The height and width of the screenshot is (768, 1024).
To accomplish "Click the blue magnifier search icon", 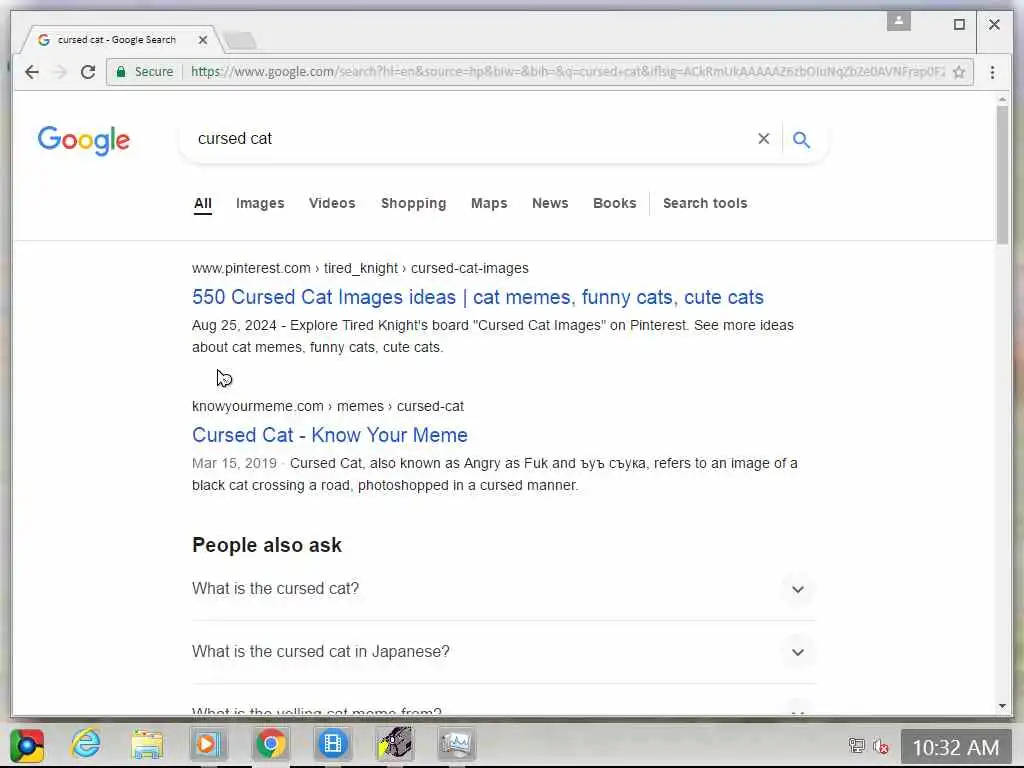I will pyautogui.click(x=801, y=139).
